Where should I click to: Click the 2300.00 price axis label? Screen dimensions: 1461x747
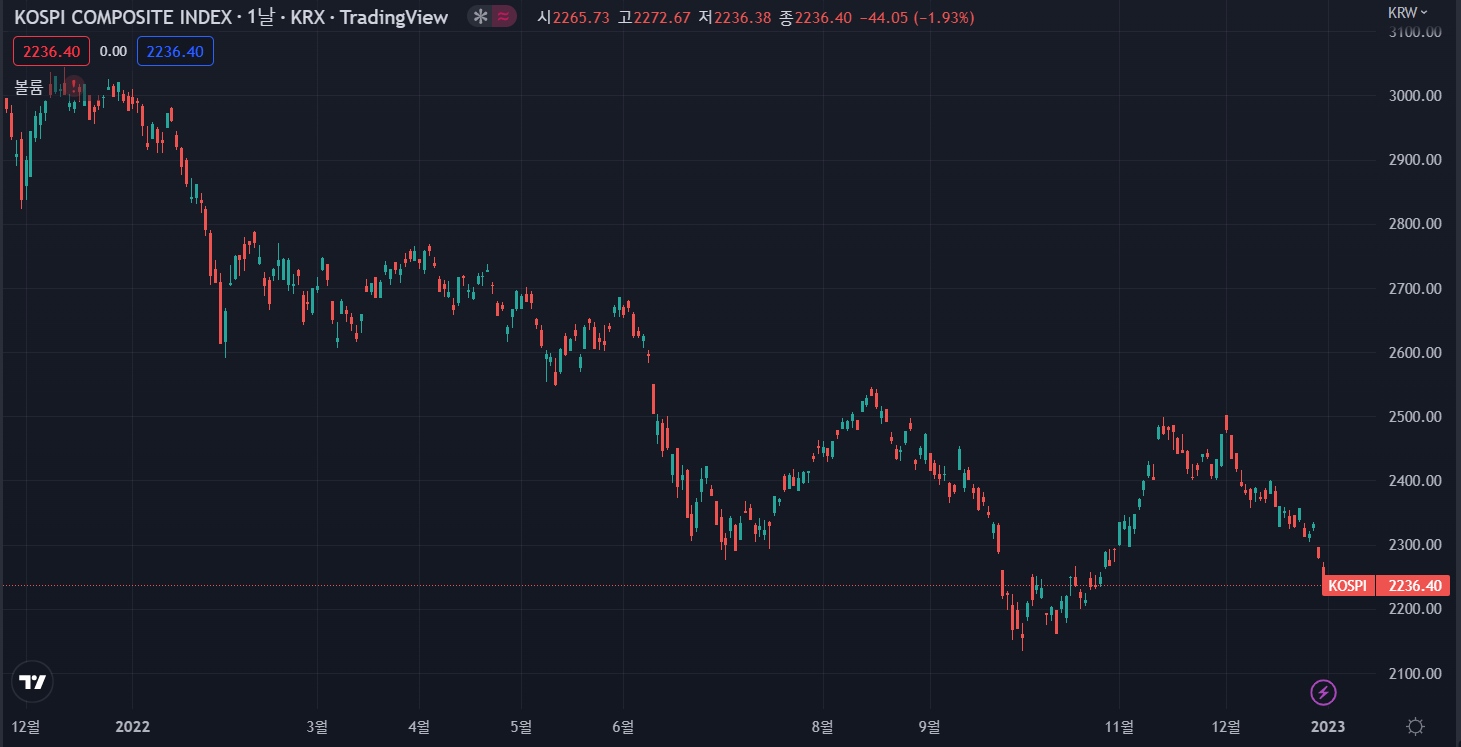click(1413, 545)
